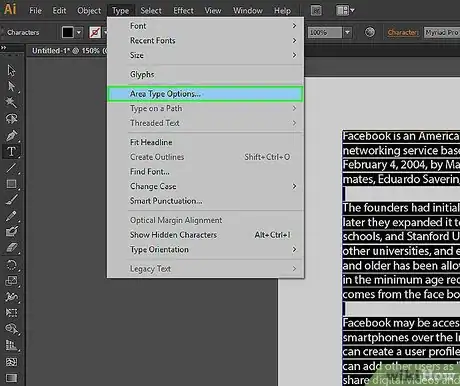The height and width of the screenshot is (386, 460).
Task: Choose the Free Transform tool
Action: 11,312
